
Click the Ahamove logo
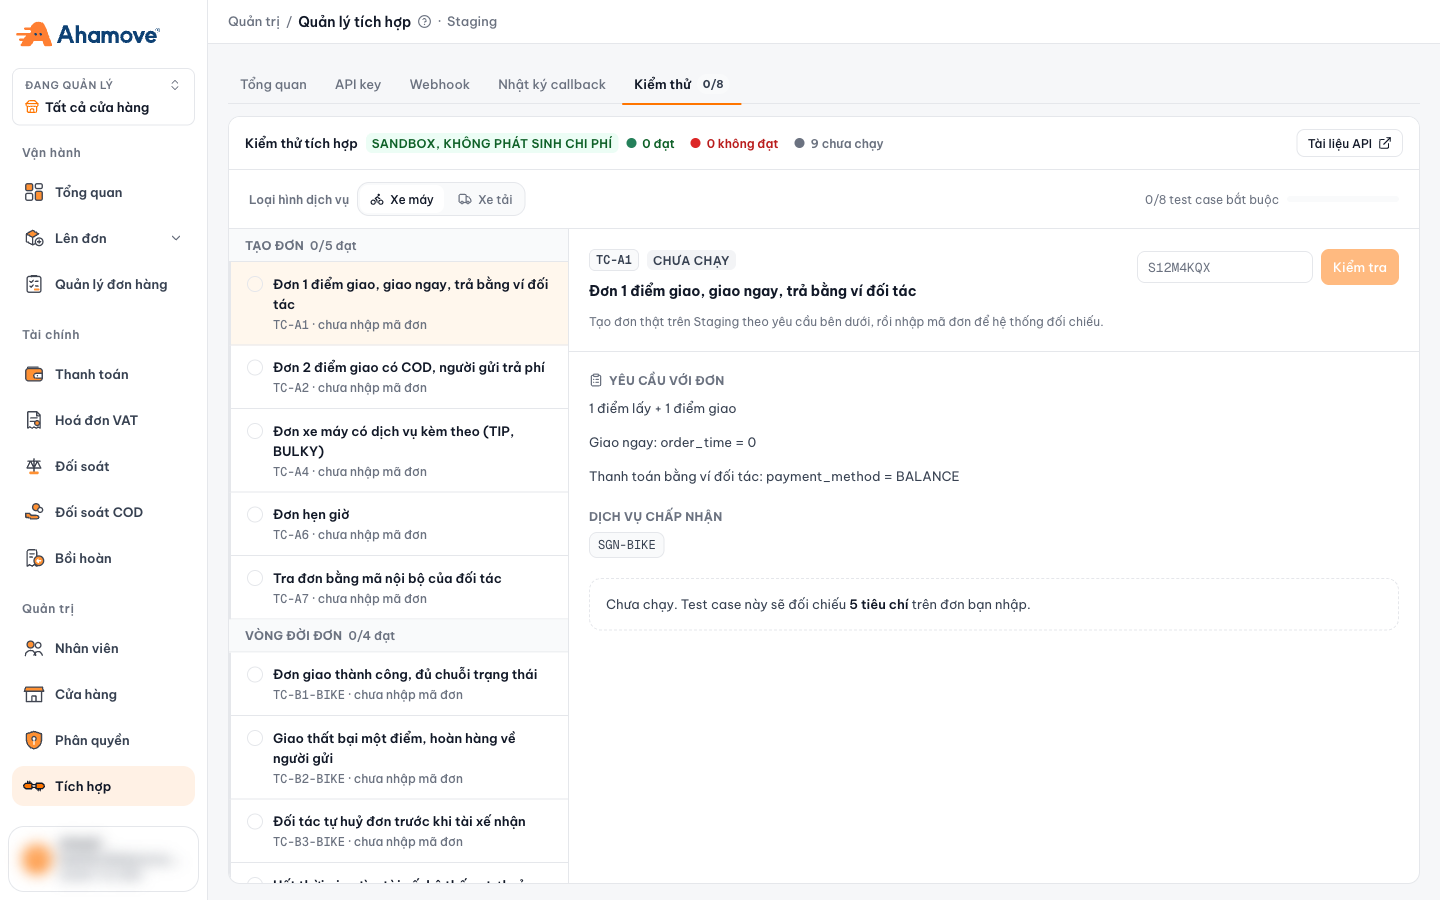tap(88, 34)
